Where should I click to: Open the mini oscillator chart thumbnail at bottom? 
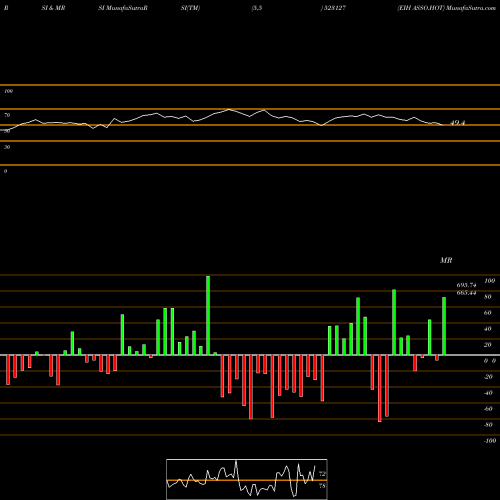click(x=247, y=479)
